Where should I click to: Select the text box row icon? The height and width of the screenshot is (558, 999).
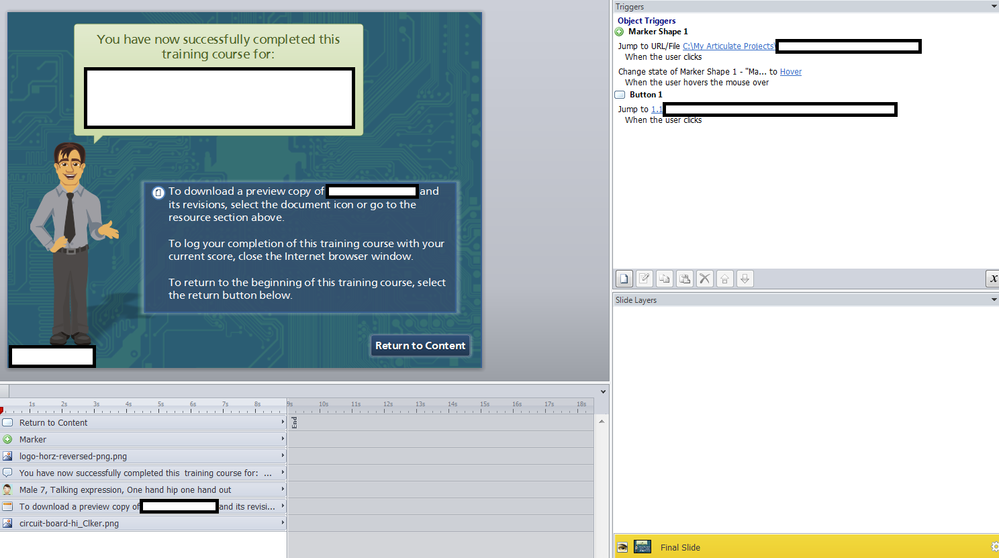[x=8, y=506]
